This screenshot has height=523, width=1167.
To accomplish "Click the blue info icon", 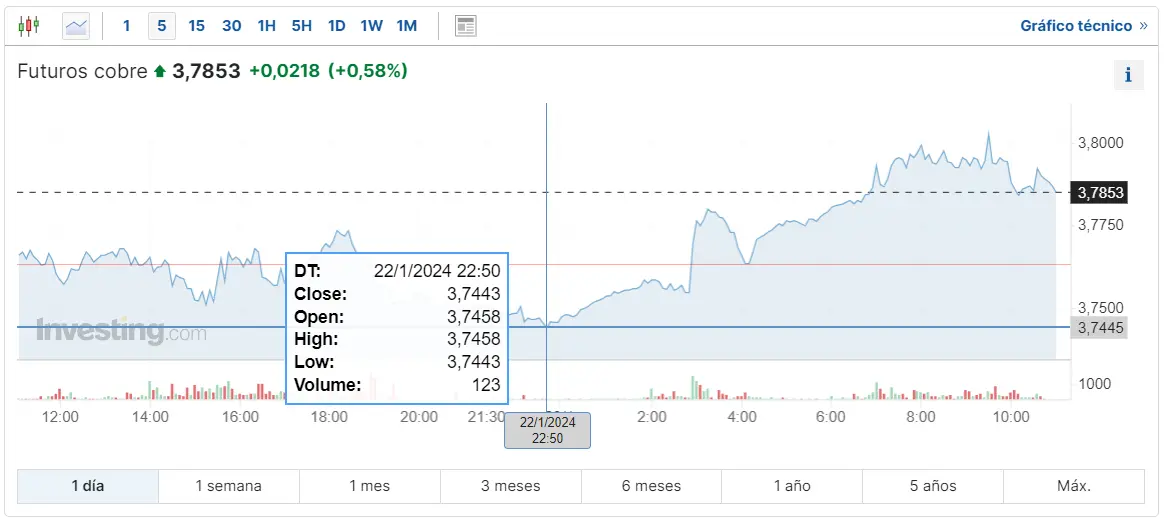I will tap(1128, 75).
